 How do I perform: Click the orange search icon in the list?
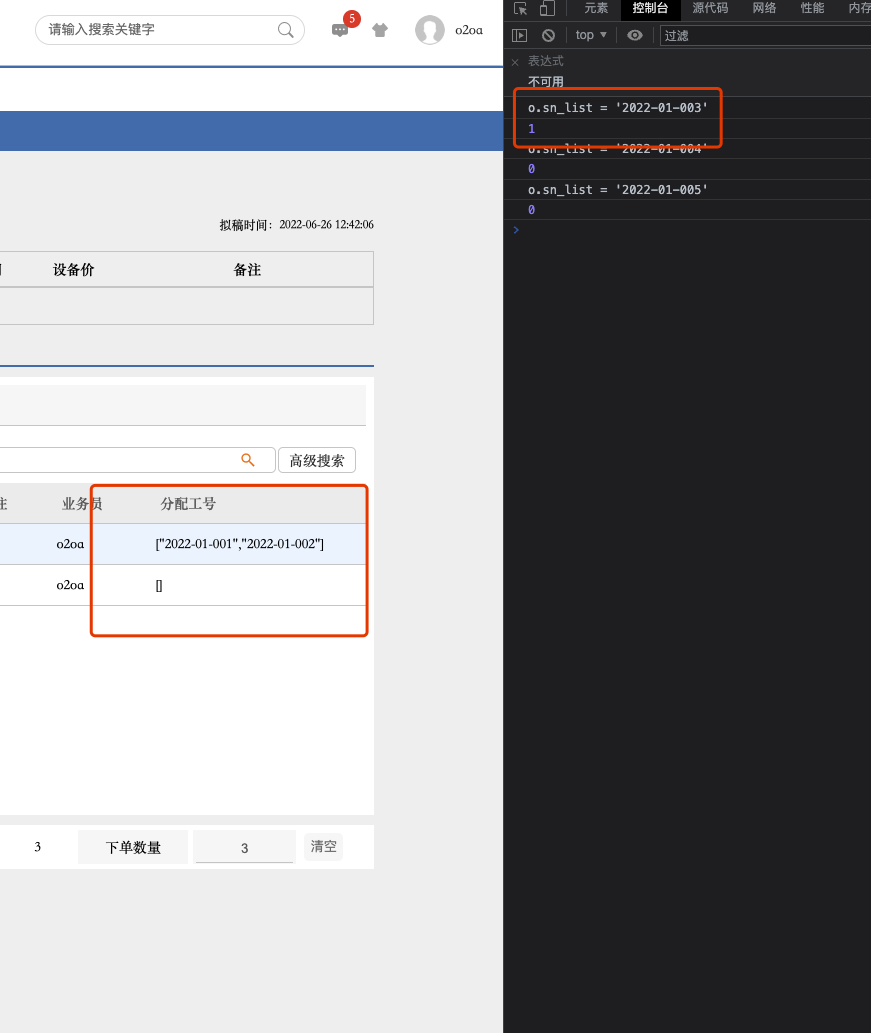[x=248, y=460]
